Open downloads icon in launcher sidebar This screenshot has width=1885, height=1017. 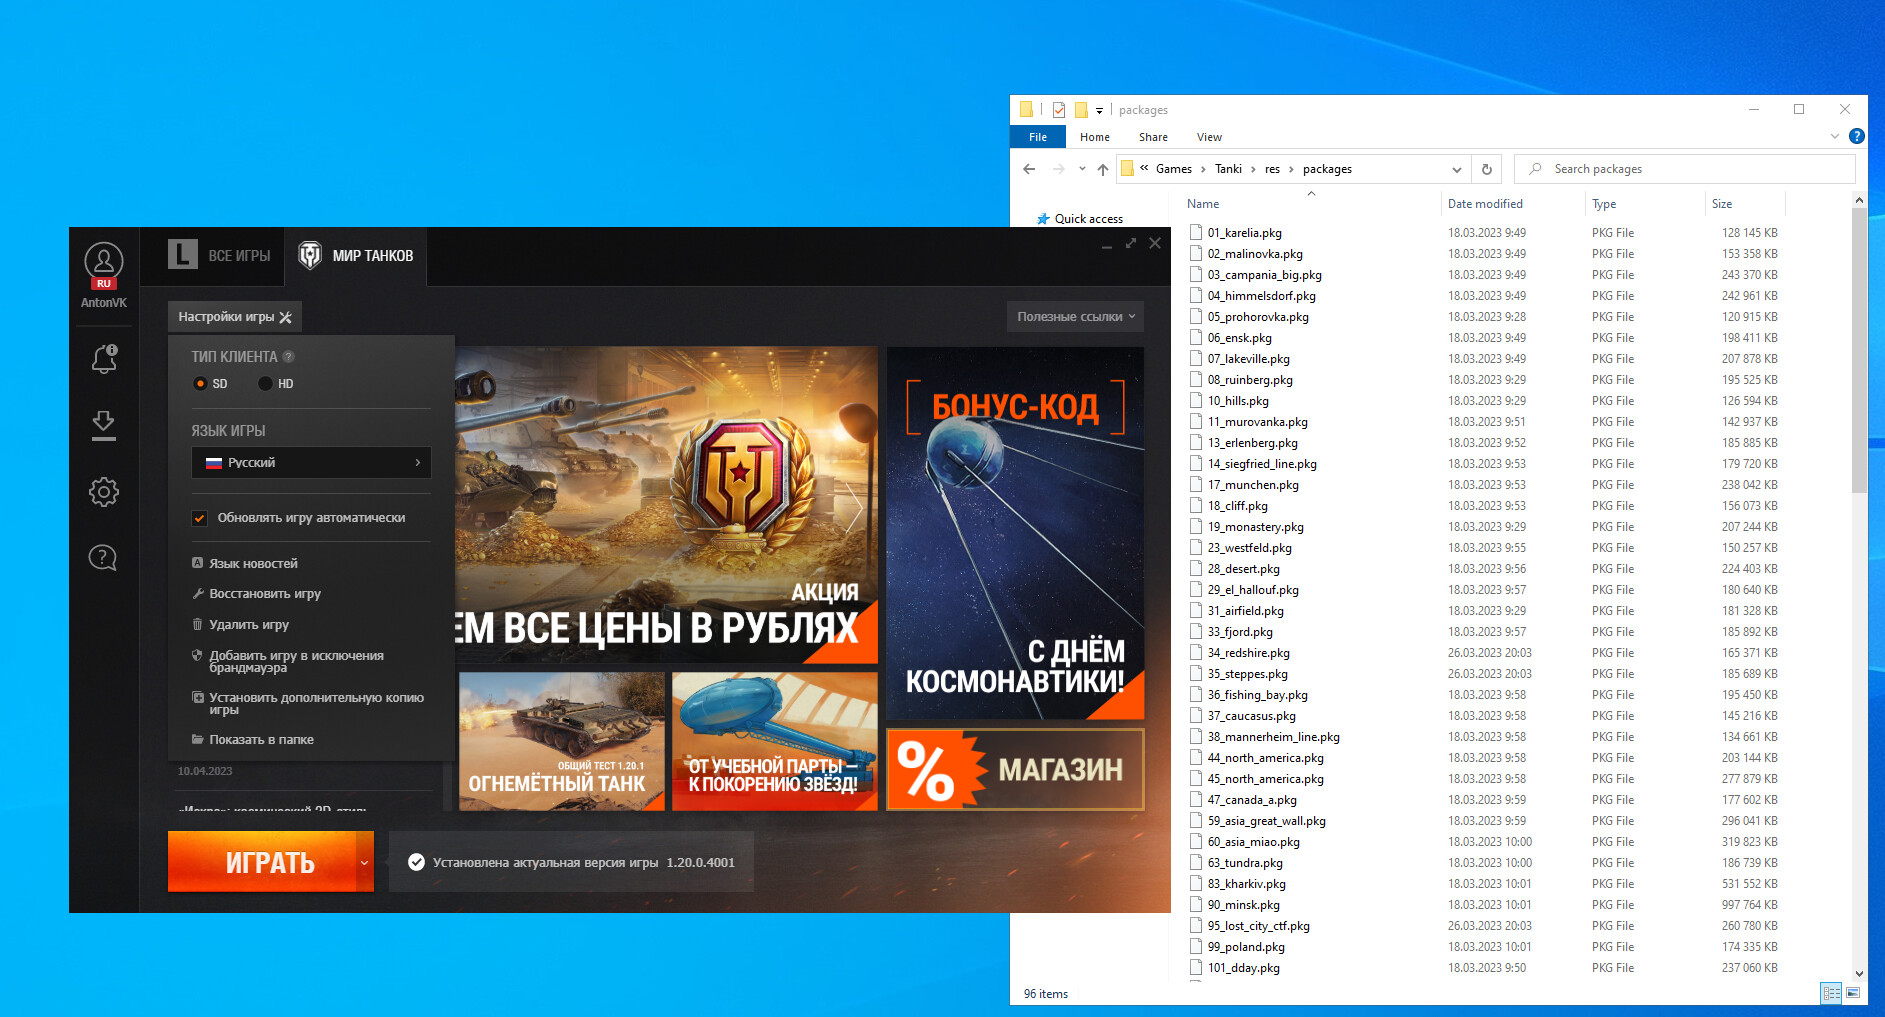(103, 425)
